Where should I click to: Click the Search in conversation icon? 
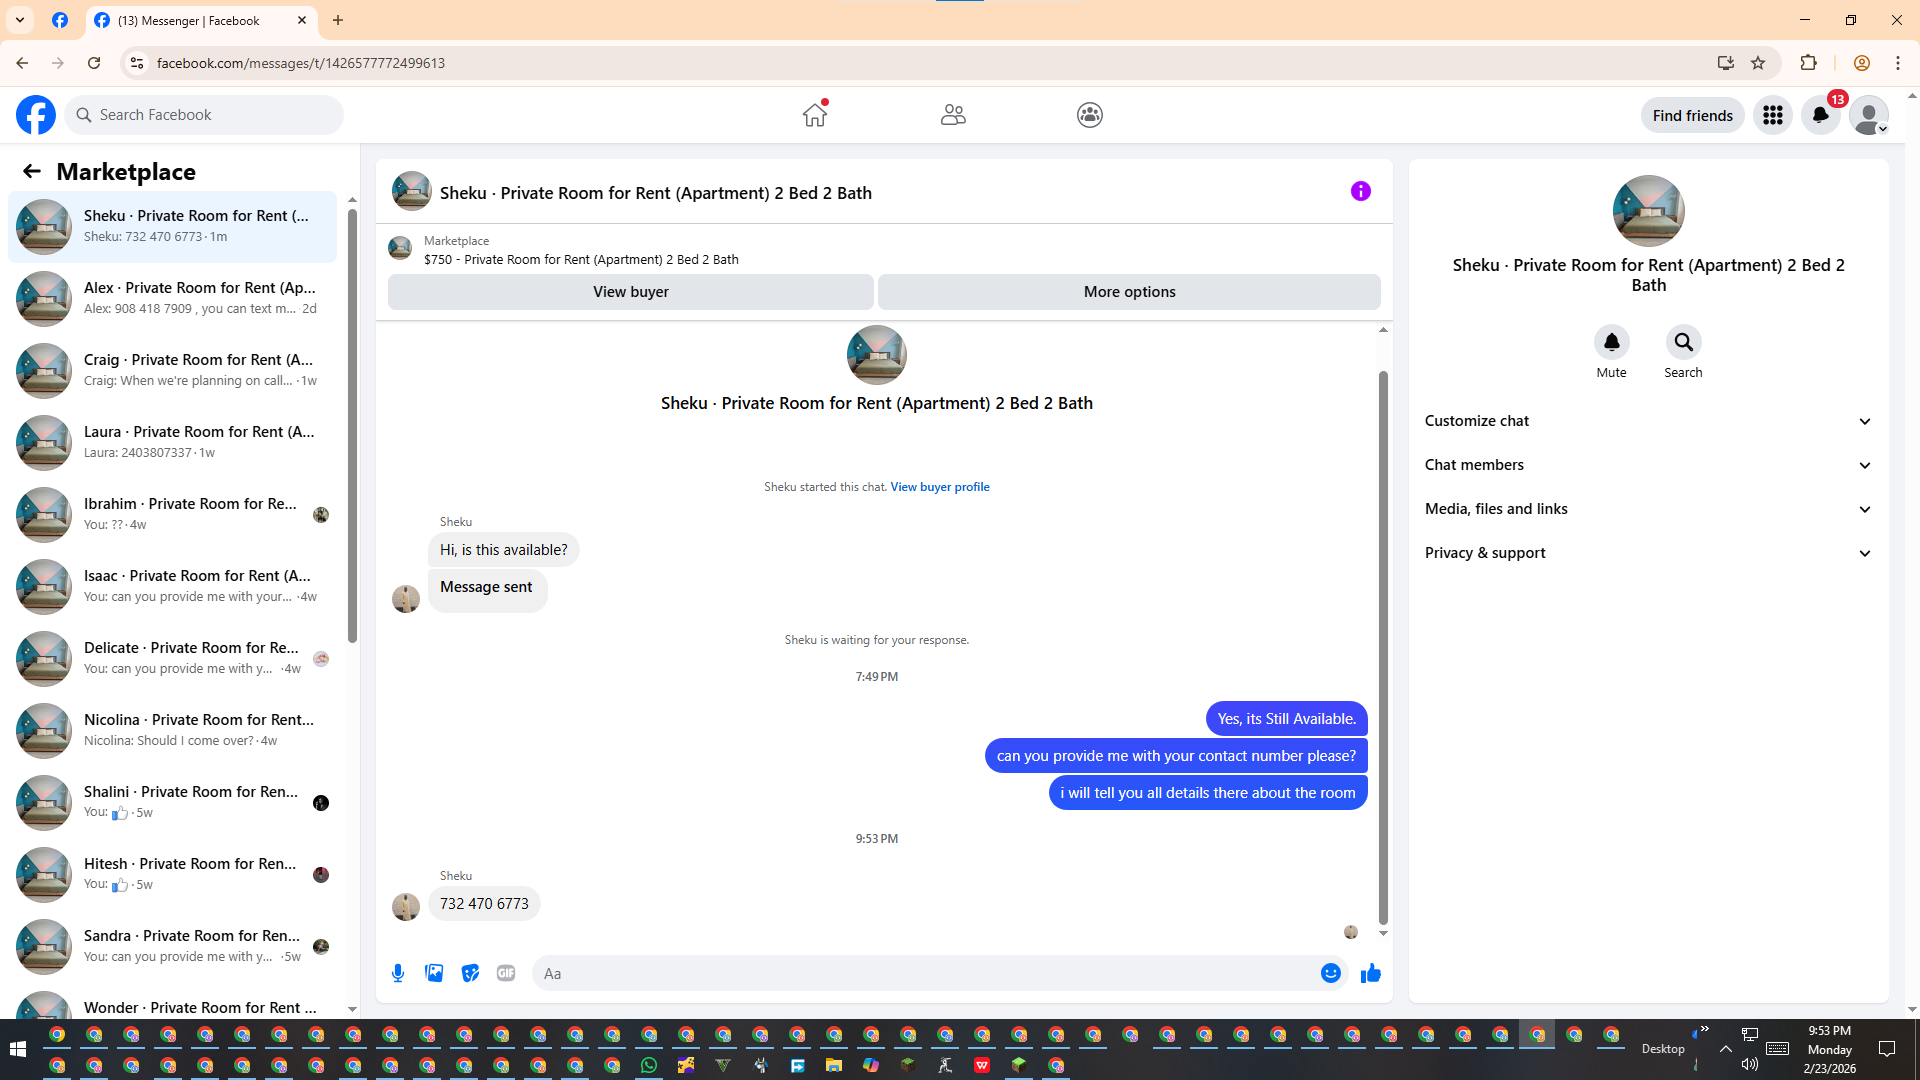click(x=1683, y=343)
